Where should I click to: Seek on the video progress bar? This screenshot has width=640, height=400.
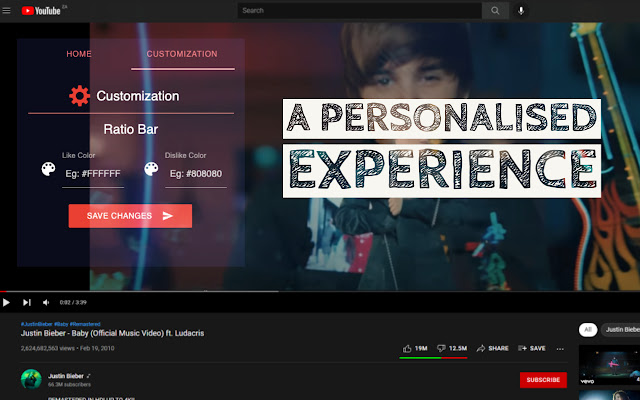point(320,291)
